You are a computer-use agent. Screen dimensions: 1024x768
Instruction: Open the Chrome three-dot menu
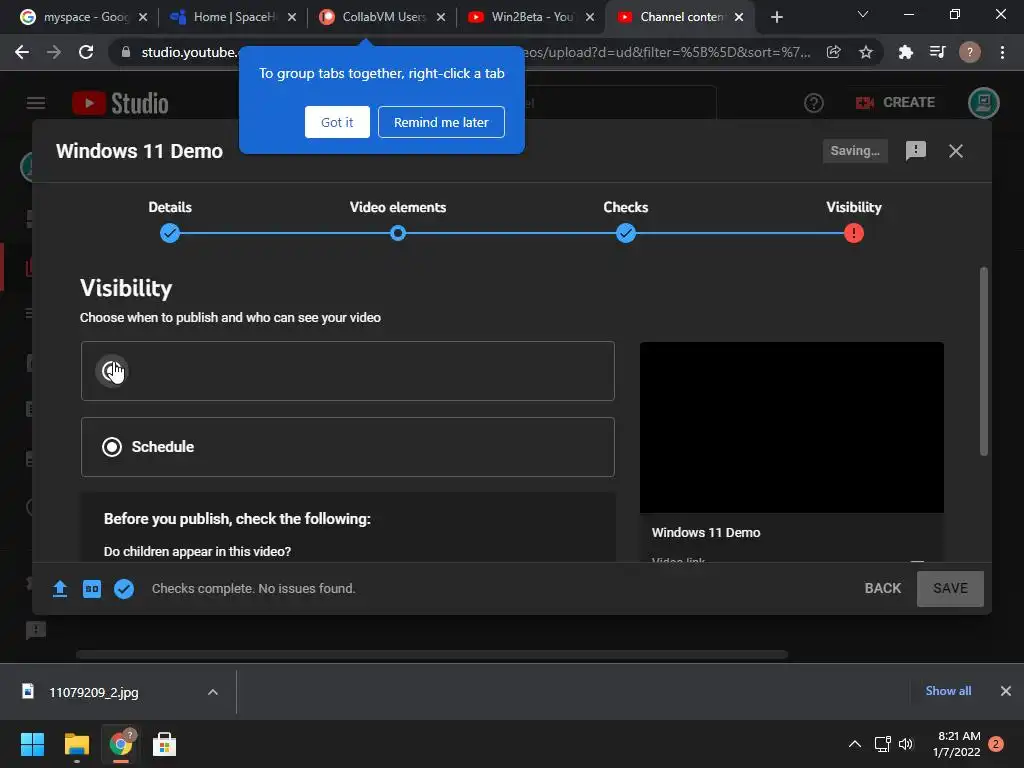1002,52
